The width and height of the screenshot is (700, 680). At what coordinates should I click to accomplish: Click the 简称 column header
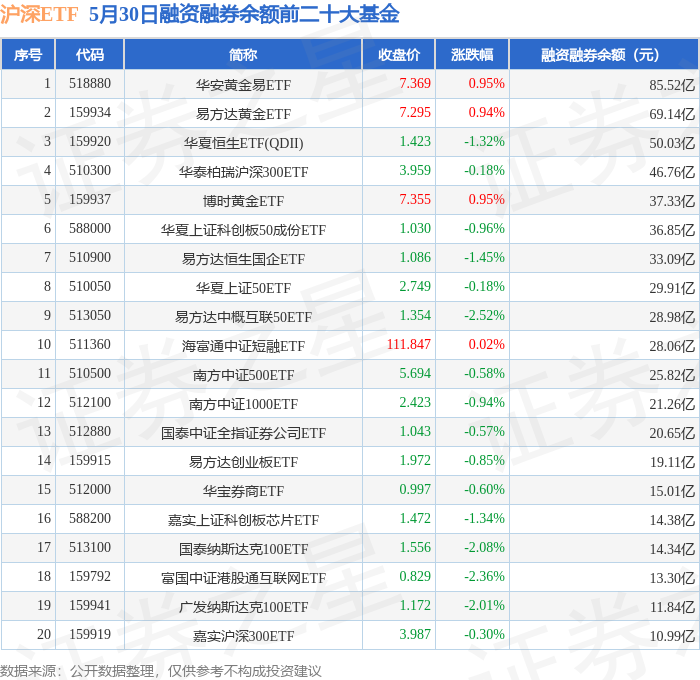tap(243, 54)
